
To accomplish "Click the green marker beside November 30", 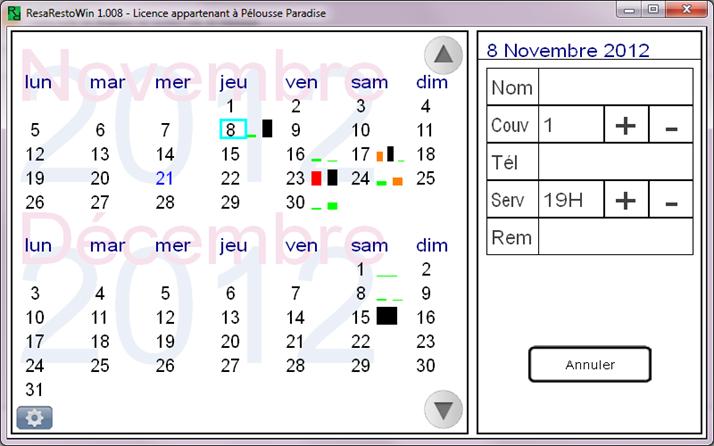I will pos(333,206).
